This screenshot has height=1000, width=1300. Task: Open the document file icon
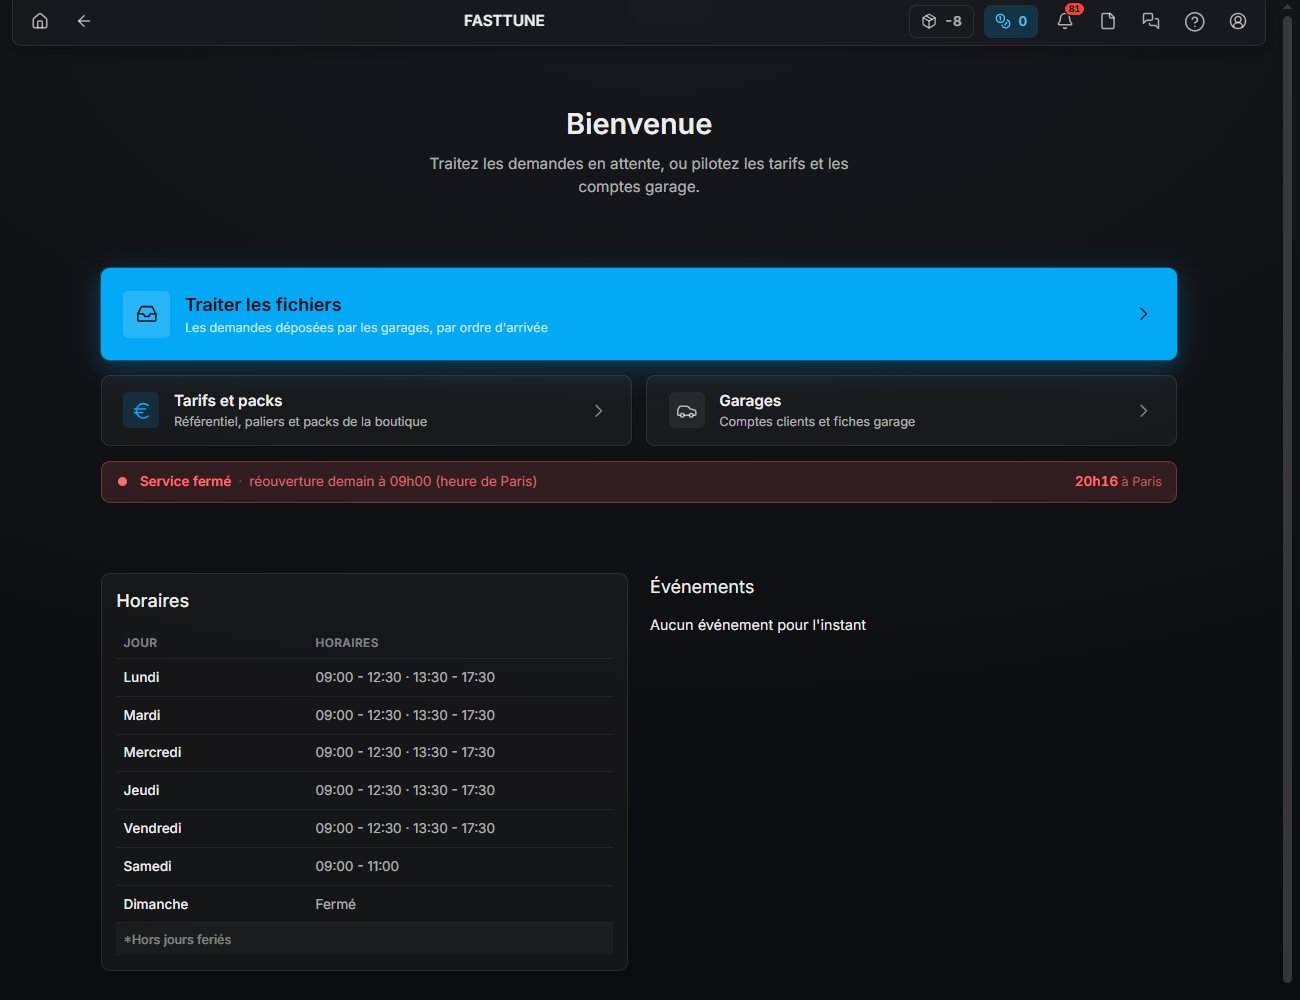pyautogui.click(x=1108, y=21)
